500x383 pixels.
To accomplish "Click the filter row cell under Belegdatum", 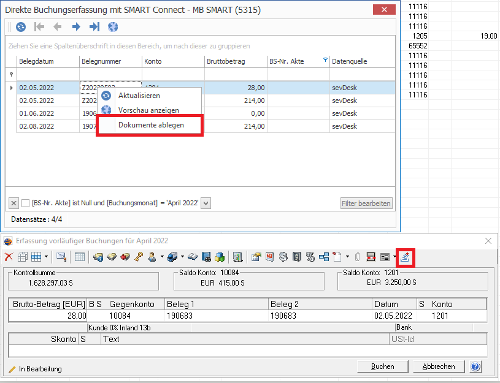I will click(x=48, y=74).
